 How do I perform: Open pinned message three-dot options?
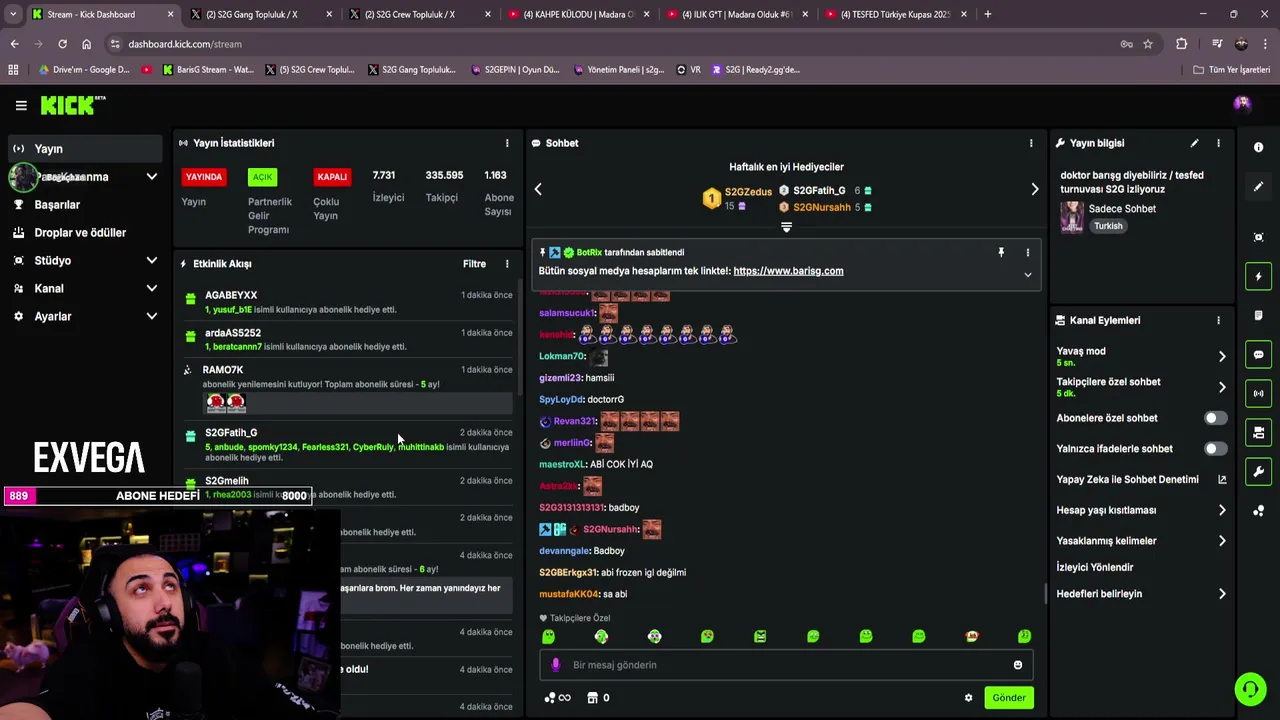[x=1027, y=252]
